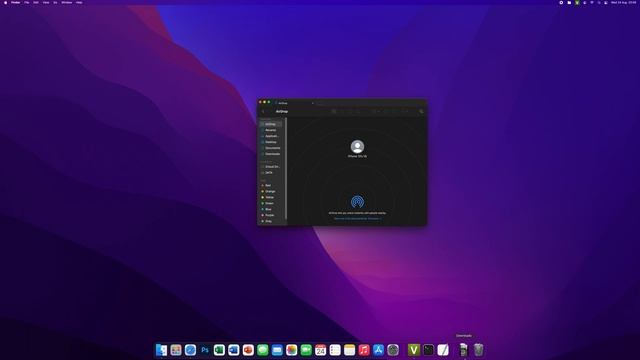The image size is (640, 360).
Task: Click the date and time in menu bar
Action: (623, 2)
